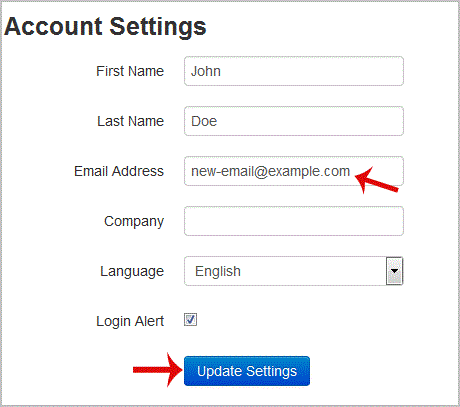Click the First Name input field
Viewport: 460px width, 407px height.
294,71
